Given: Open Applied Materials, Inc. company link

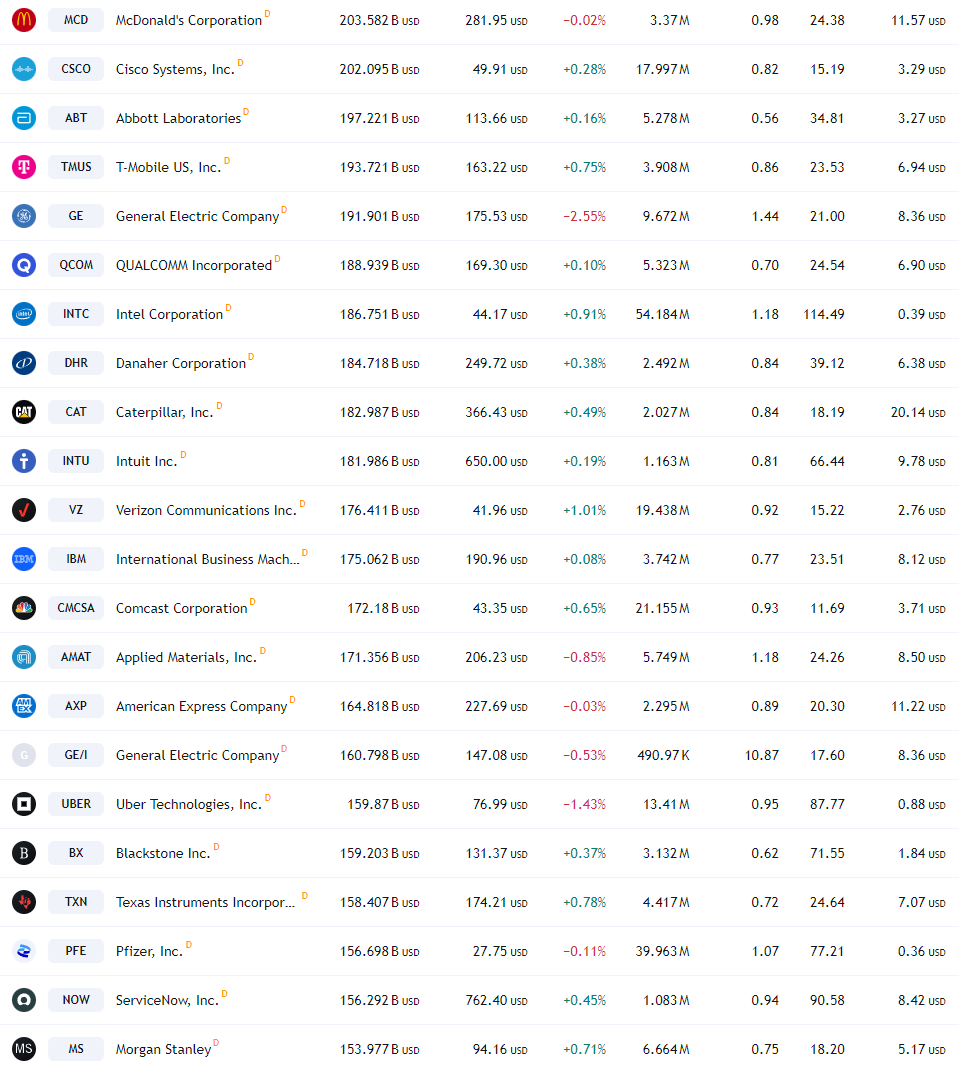Looking at the screenshot, I should click(x=186, y=657).
